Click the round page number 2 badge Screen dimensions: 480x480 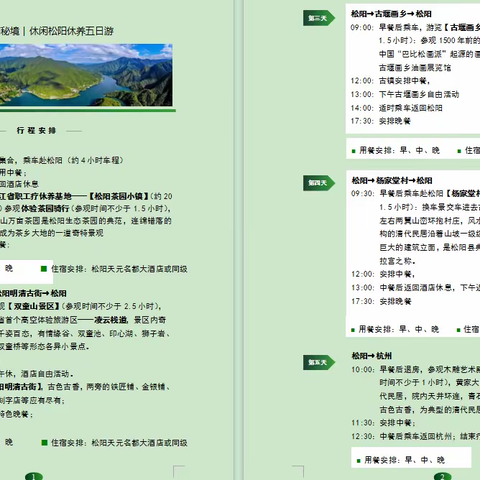pos(443,477)
